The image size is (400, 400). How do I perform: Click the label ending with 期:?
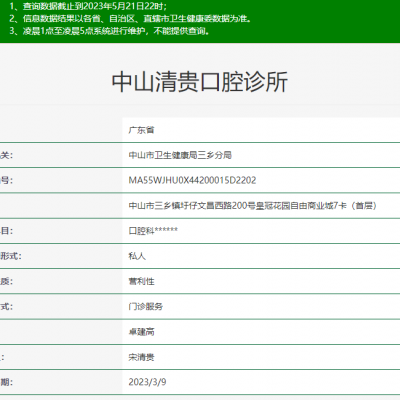pos(6,382)
